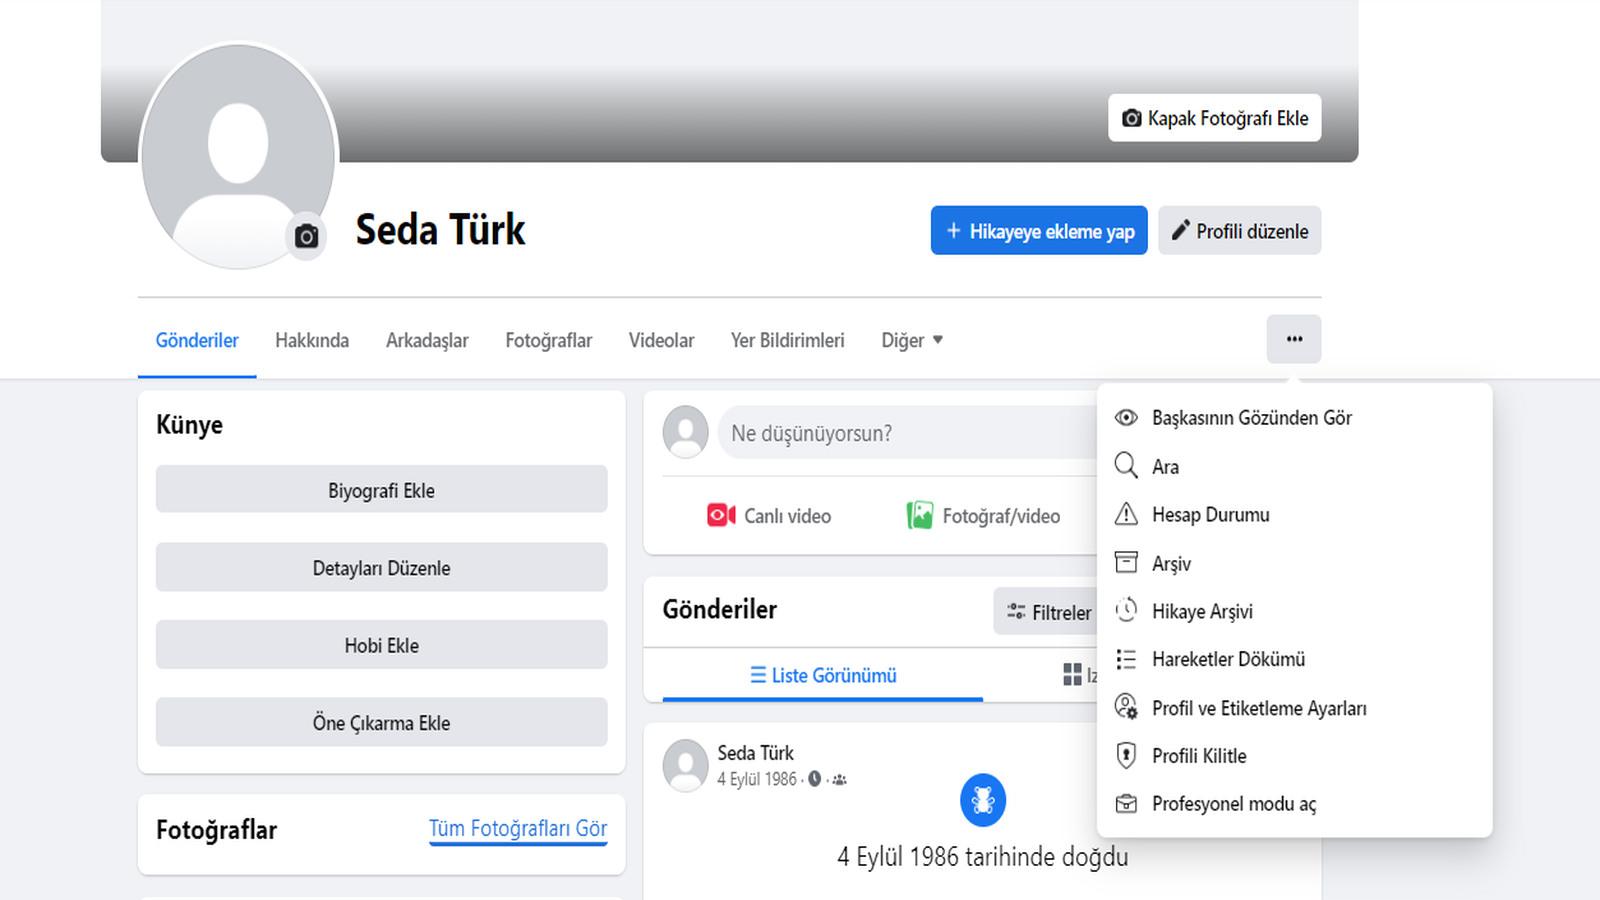Viewport: 1600px width, 900px height.
Task: Choose Başkasının Gözünden Gör menu item
Action: click(1294, 418)
